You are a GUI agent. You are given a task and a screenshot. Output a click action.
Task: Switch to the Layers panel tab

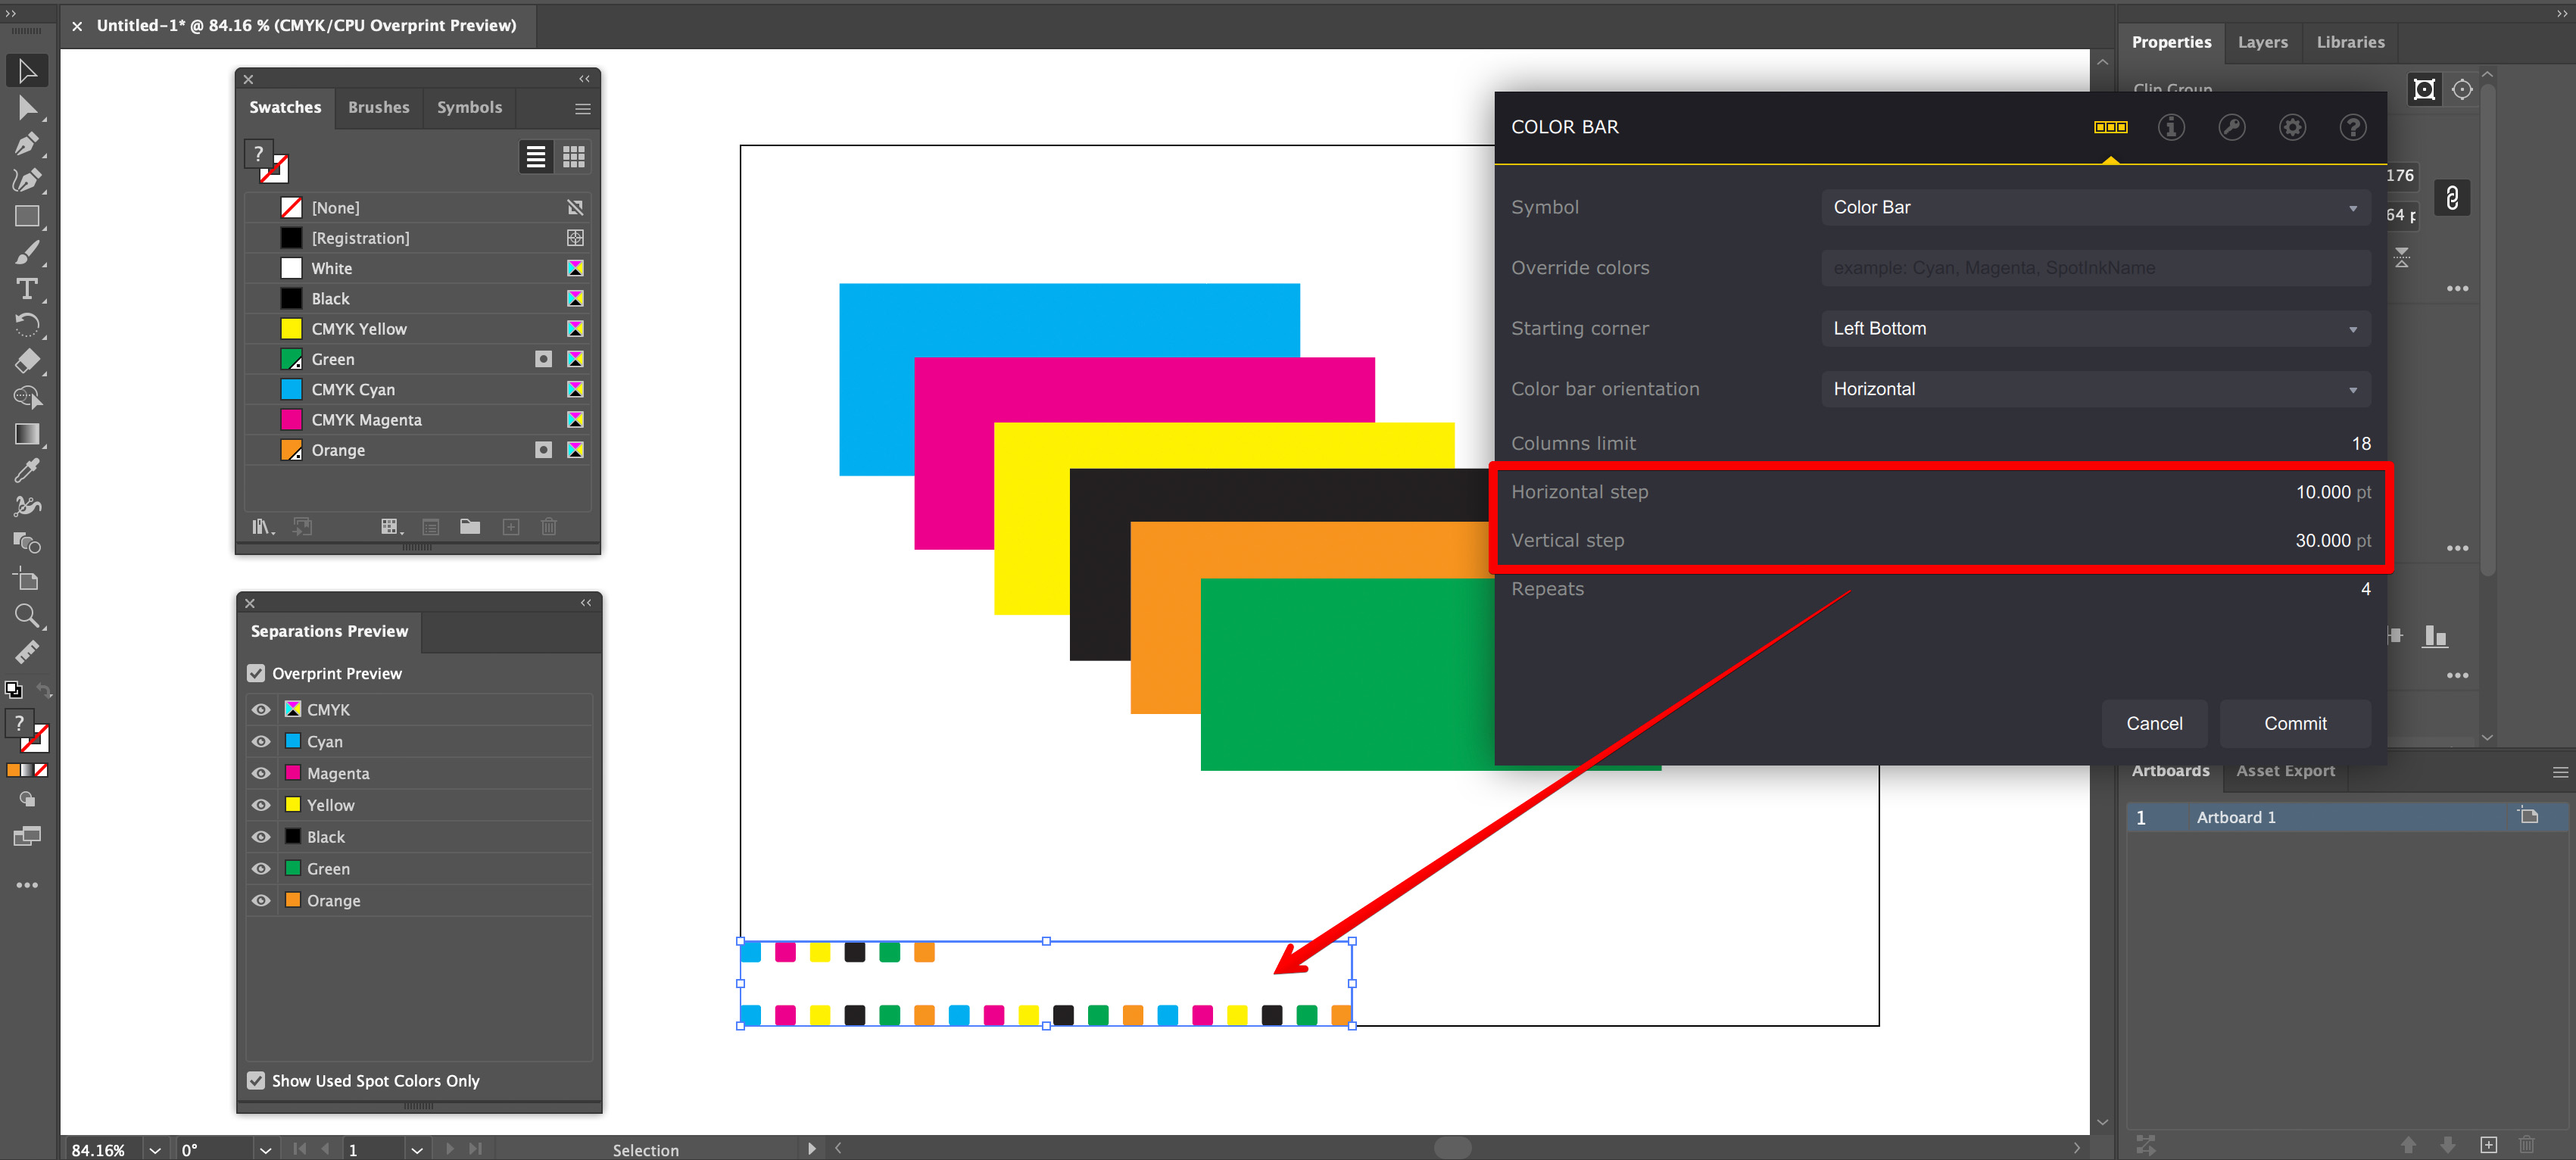point(2262,42)
